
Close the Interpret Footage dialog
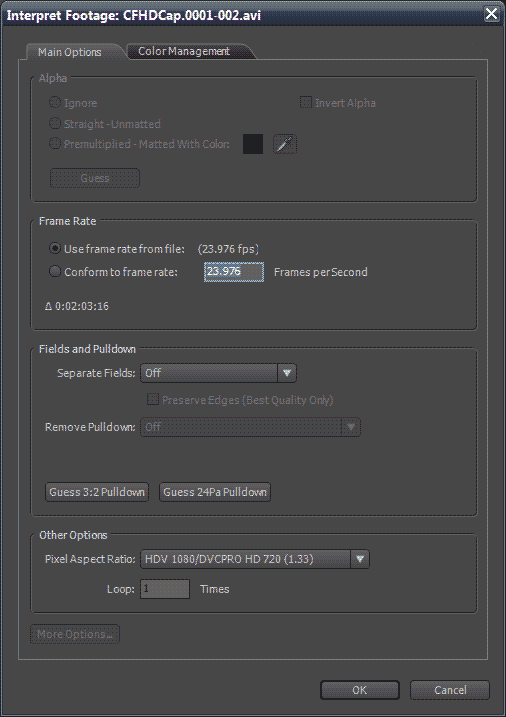(491, 14)
